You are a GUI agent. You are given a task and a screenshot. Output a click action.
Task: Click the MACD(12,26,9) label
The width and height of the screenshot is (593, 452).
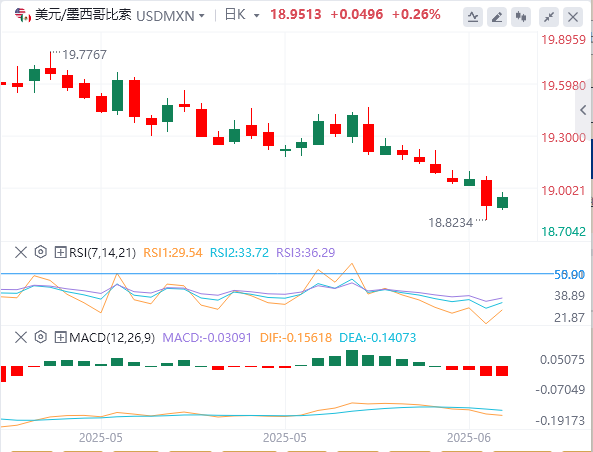pos(112,337)
